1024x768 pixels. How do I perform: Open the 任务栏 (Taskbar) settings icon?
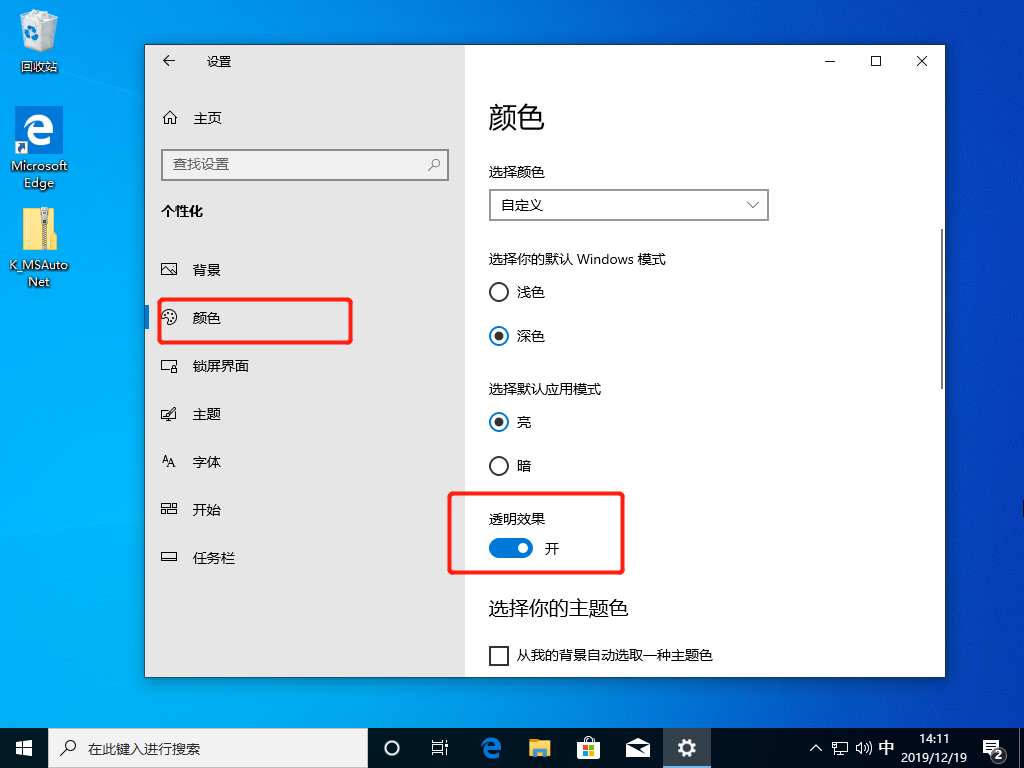[x=170, y=557]
